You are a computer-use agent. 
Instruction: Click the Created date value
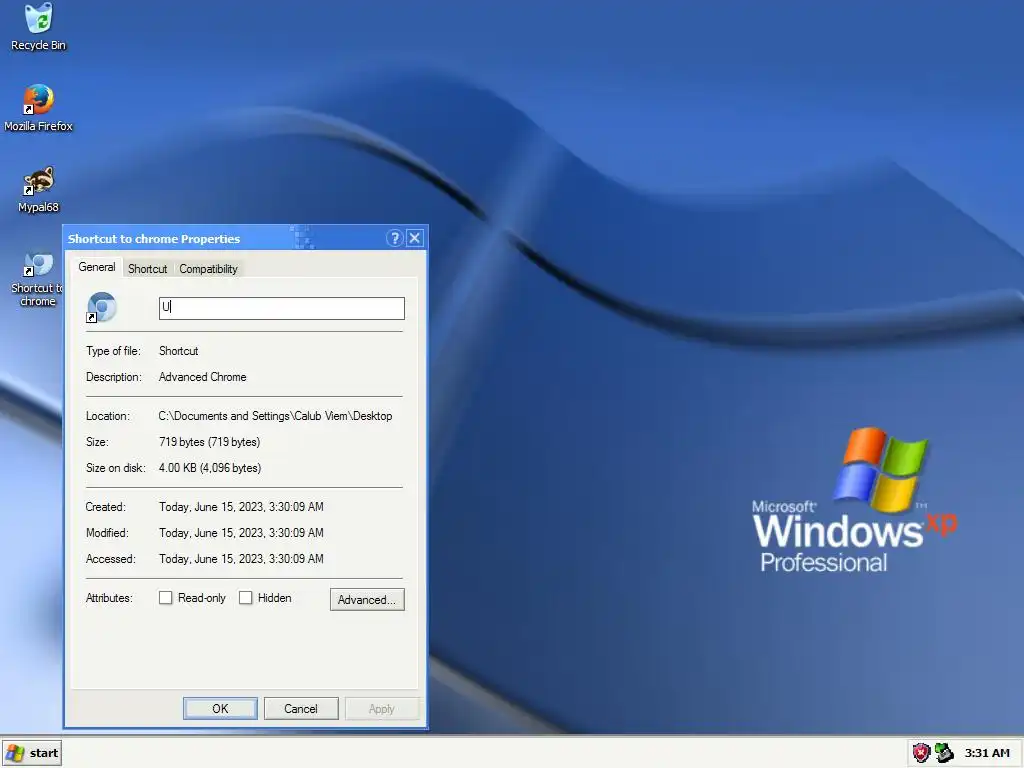tap(241, 507)
